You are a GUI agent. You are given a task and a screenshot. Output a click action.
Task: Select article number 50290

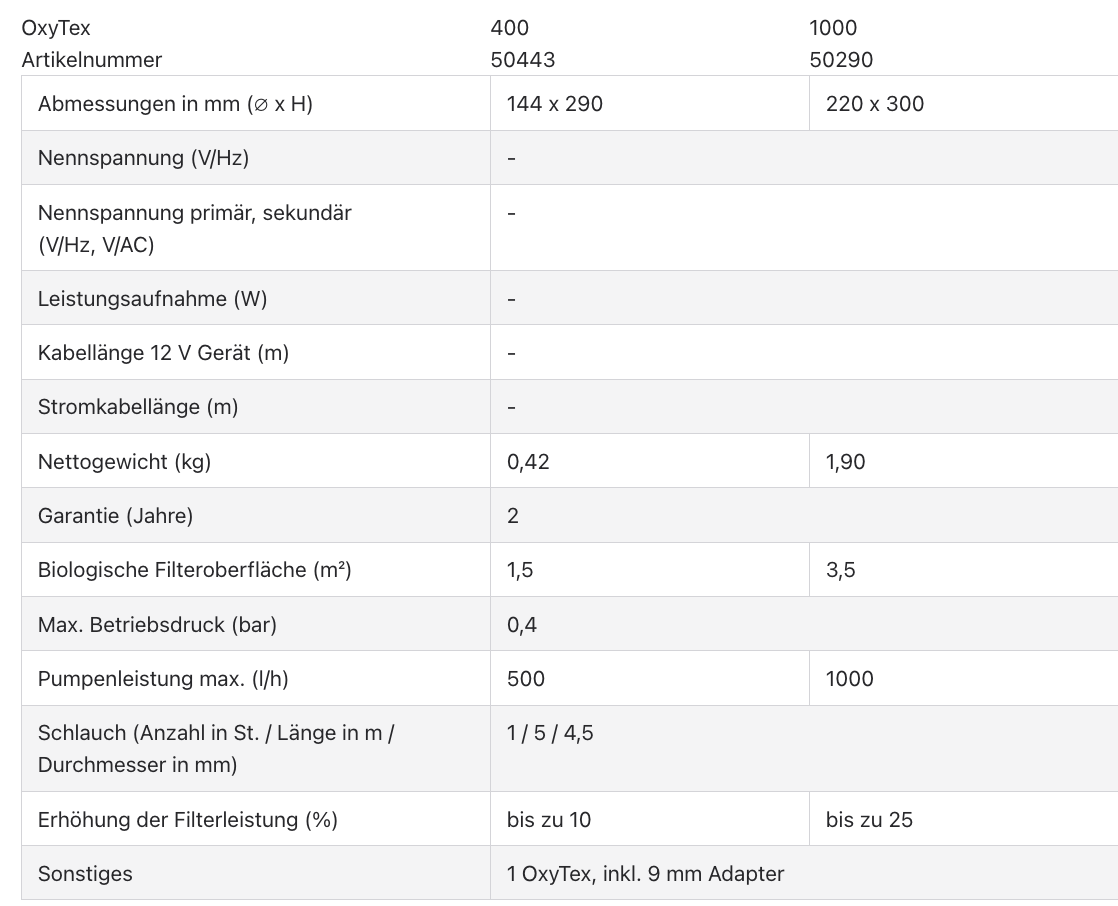841,60
